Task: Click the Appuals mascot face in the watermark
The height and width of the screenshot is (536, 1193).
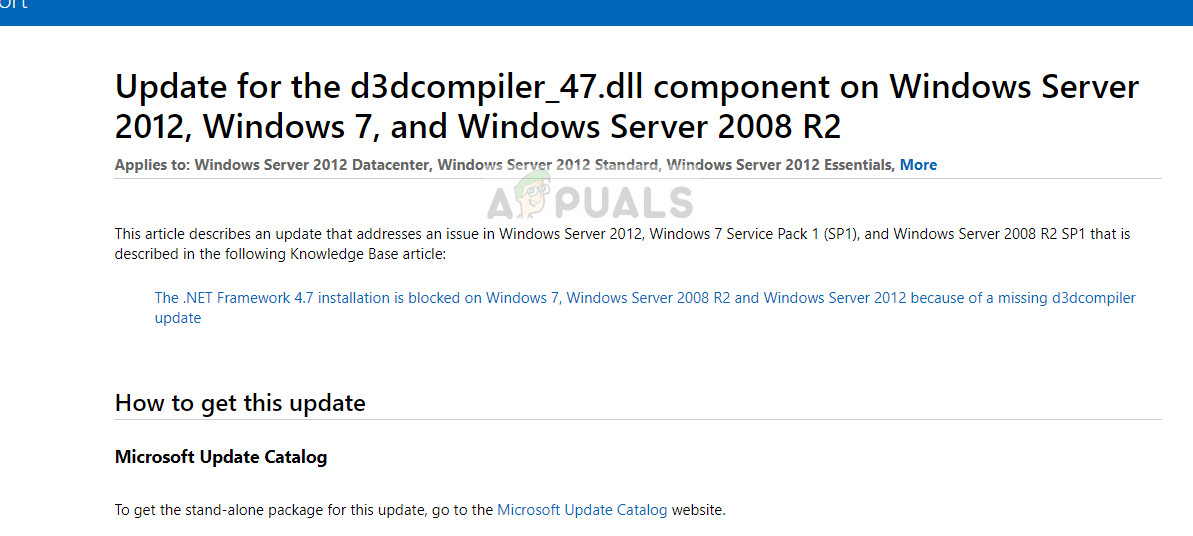Action: click(531, 195)
